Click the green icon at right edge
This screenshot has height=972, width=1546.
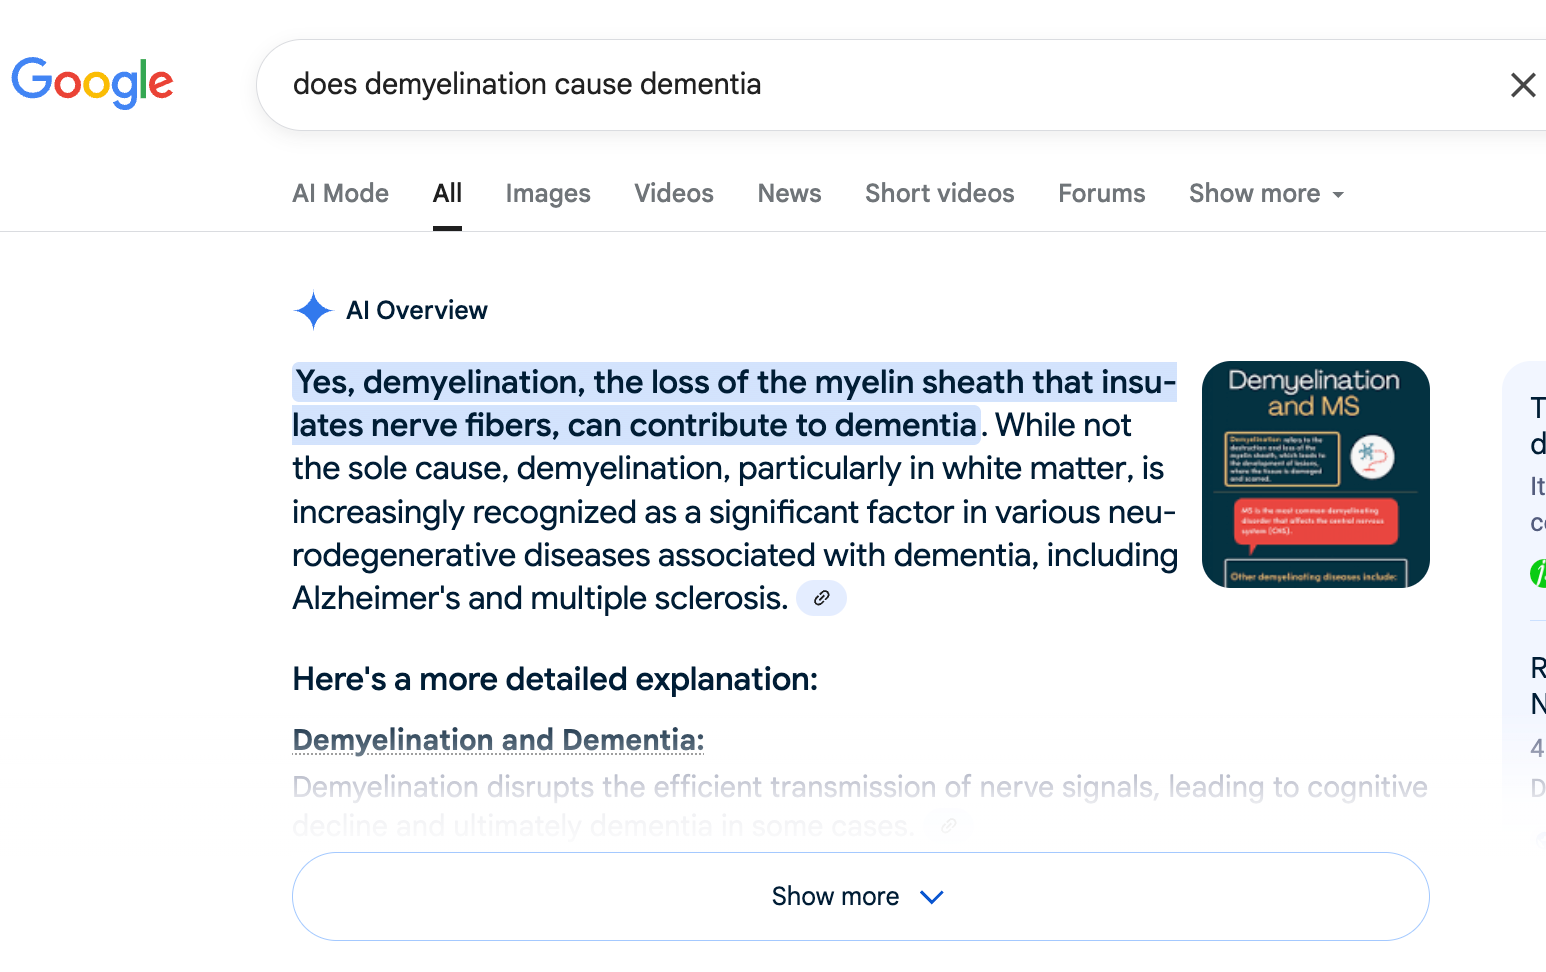pyautogui.click(x=1538, y=573)
